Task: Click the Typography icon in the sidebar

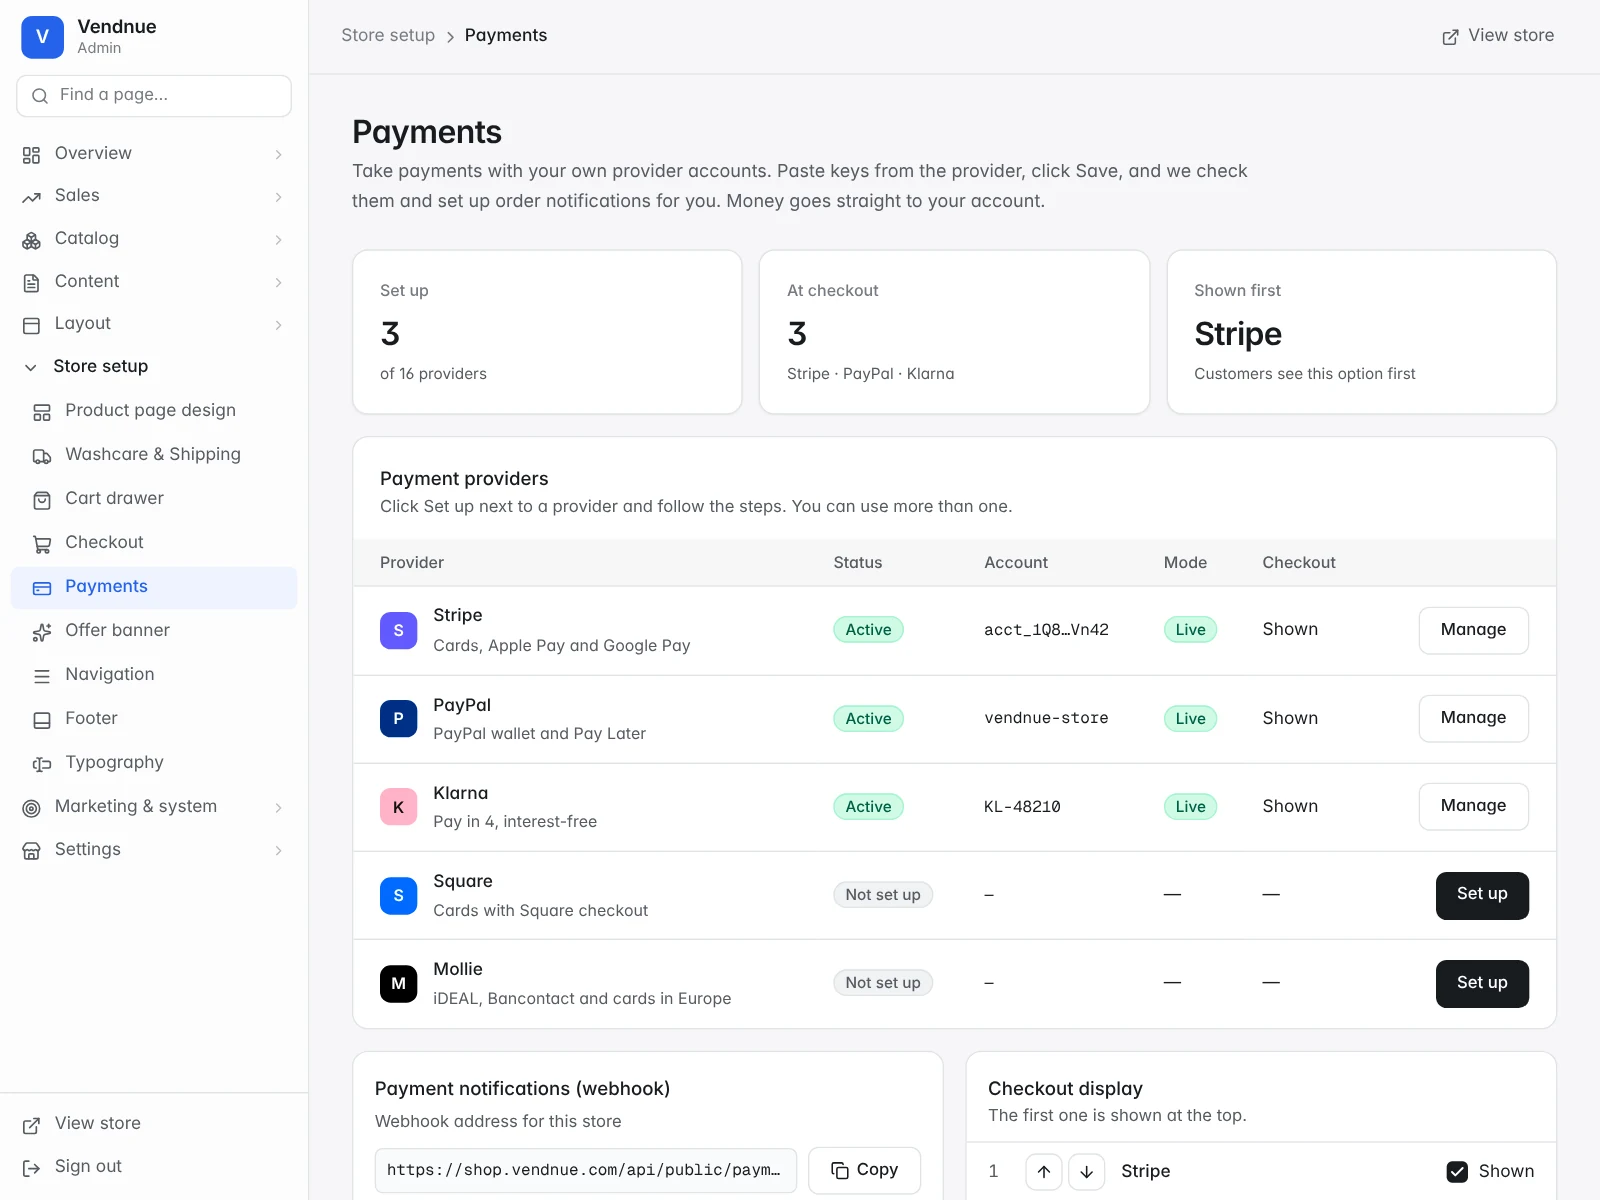Action: click(x=42, y=763)
